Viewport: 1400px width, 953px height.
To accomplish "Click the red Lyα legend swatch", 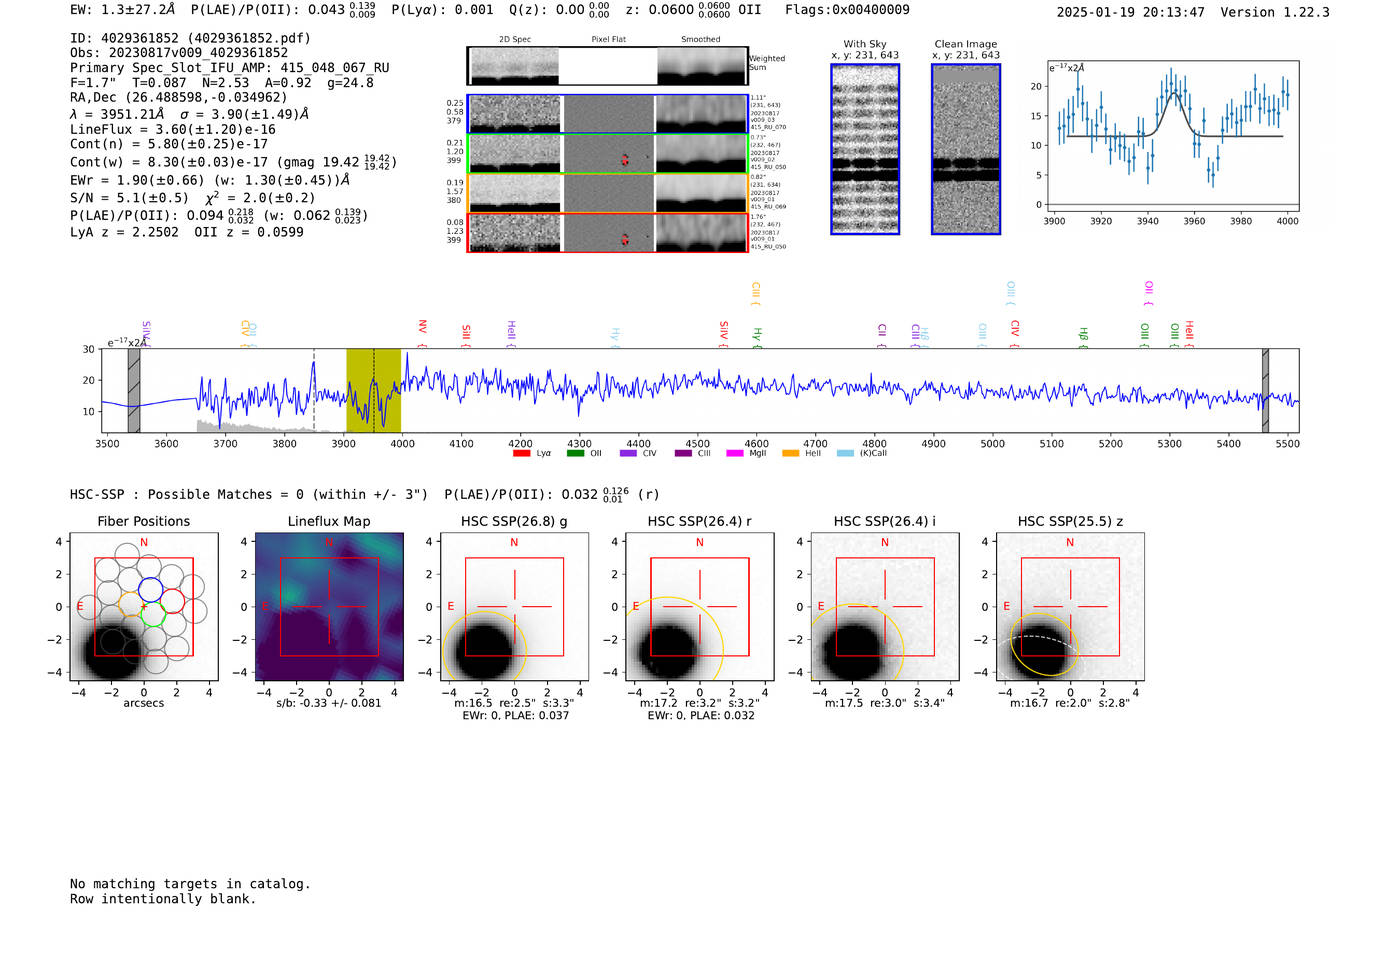I will [x=521, y=453].
